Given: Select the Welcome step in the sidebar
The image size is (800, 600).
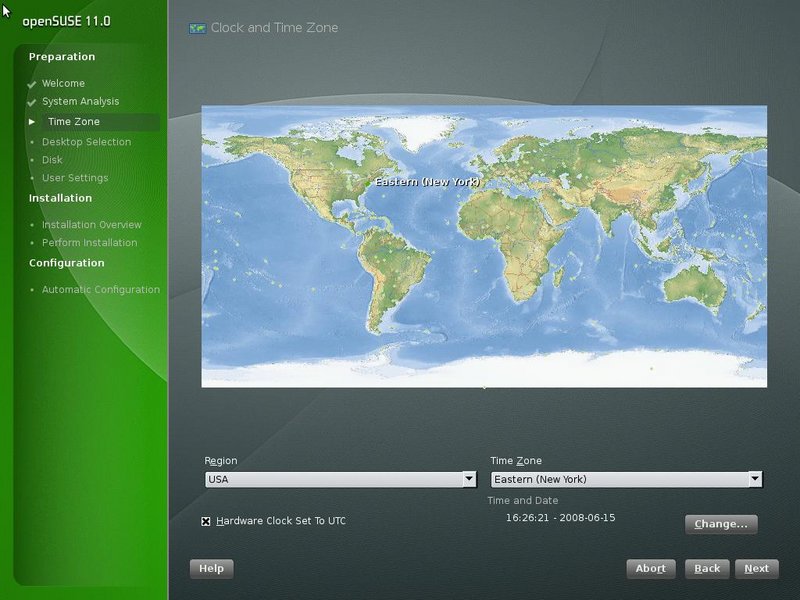Looking at the screenshot, I should pos(63,83).
